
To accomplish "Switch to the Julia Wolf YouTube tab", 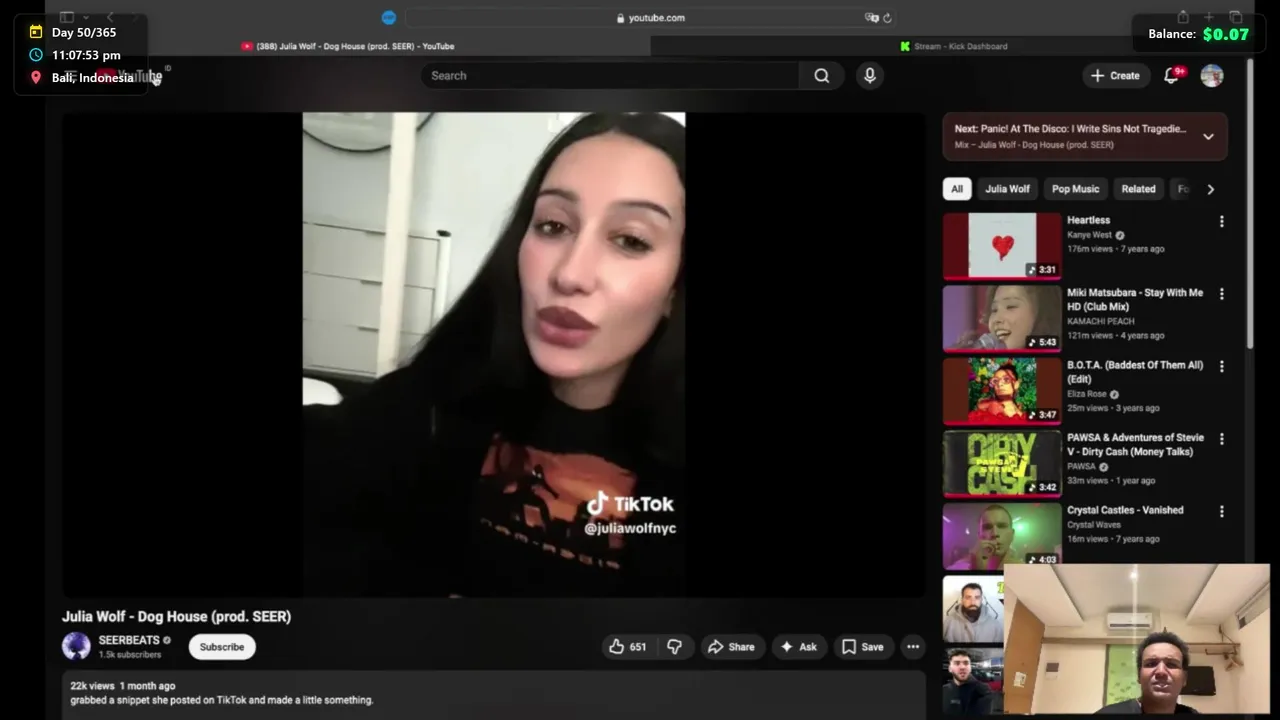I will [347, 46].
